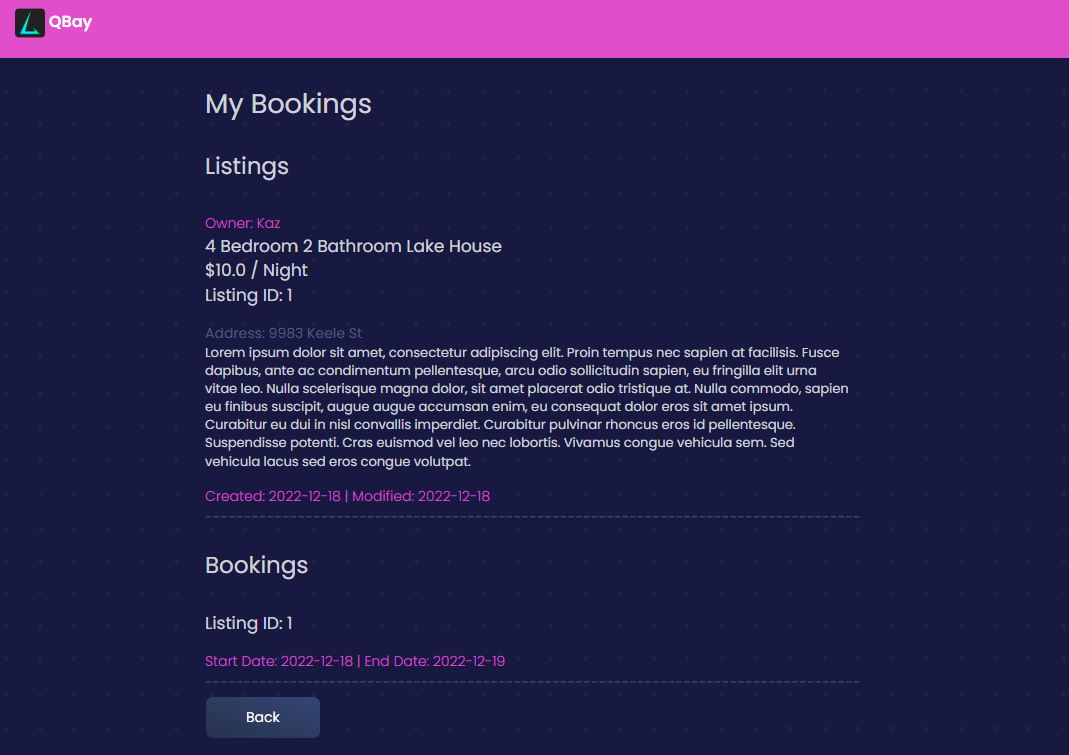The height and width of the screenshot is (755, 1069).
Task: Select the QBay brand name in navbar
Action: click(x=72, y=21)
